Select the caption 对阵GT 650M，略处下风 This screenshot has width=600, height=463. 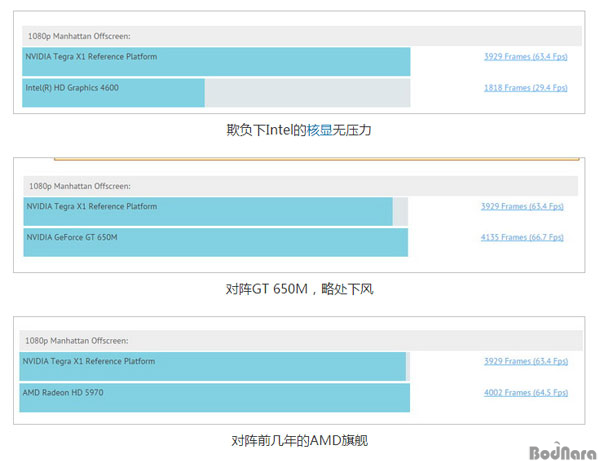299,289
